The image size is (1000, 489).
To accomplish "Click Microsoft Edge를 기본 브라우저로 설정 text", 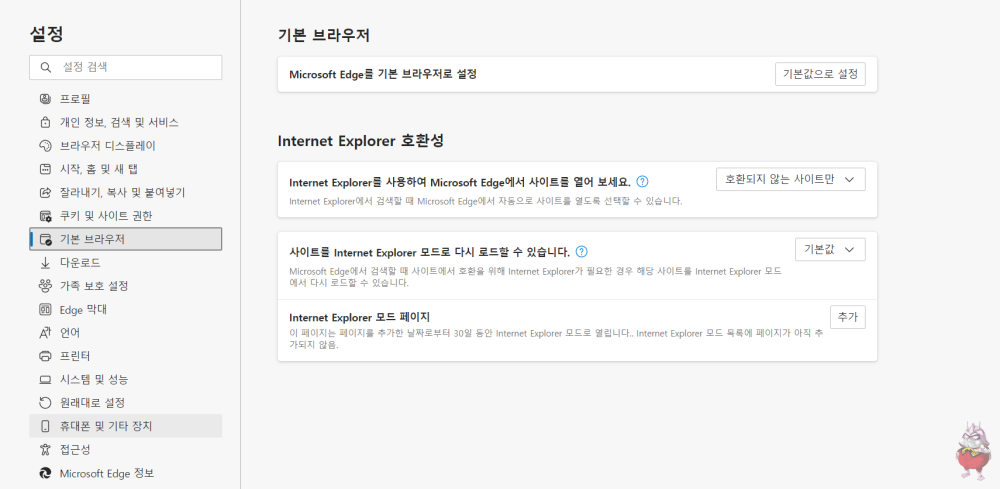I will tap(383, 74).
